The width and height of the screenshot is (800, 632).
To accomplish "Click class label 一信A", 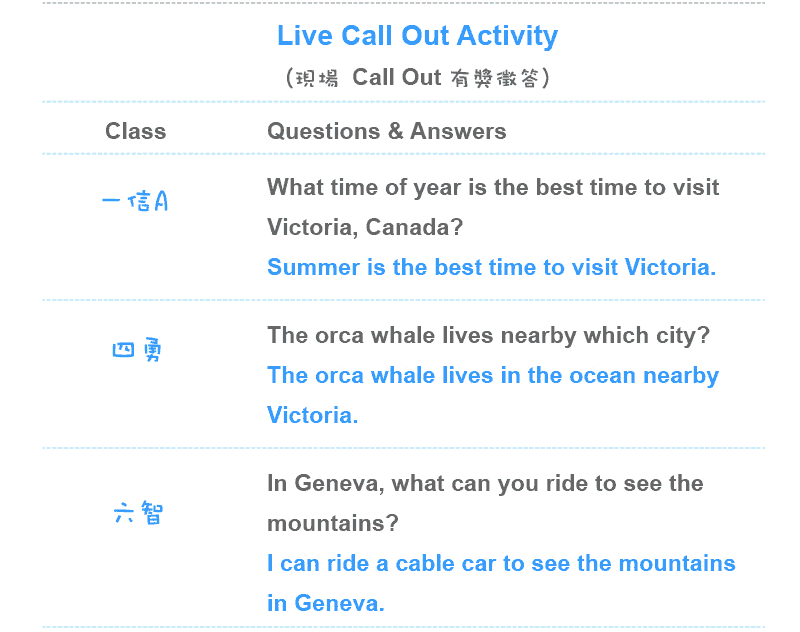I will 135,201.
